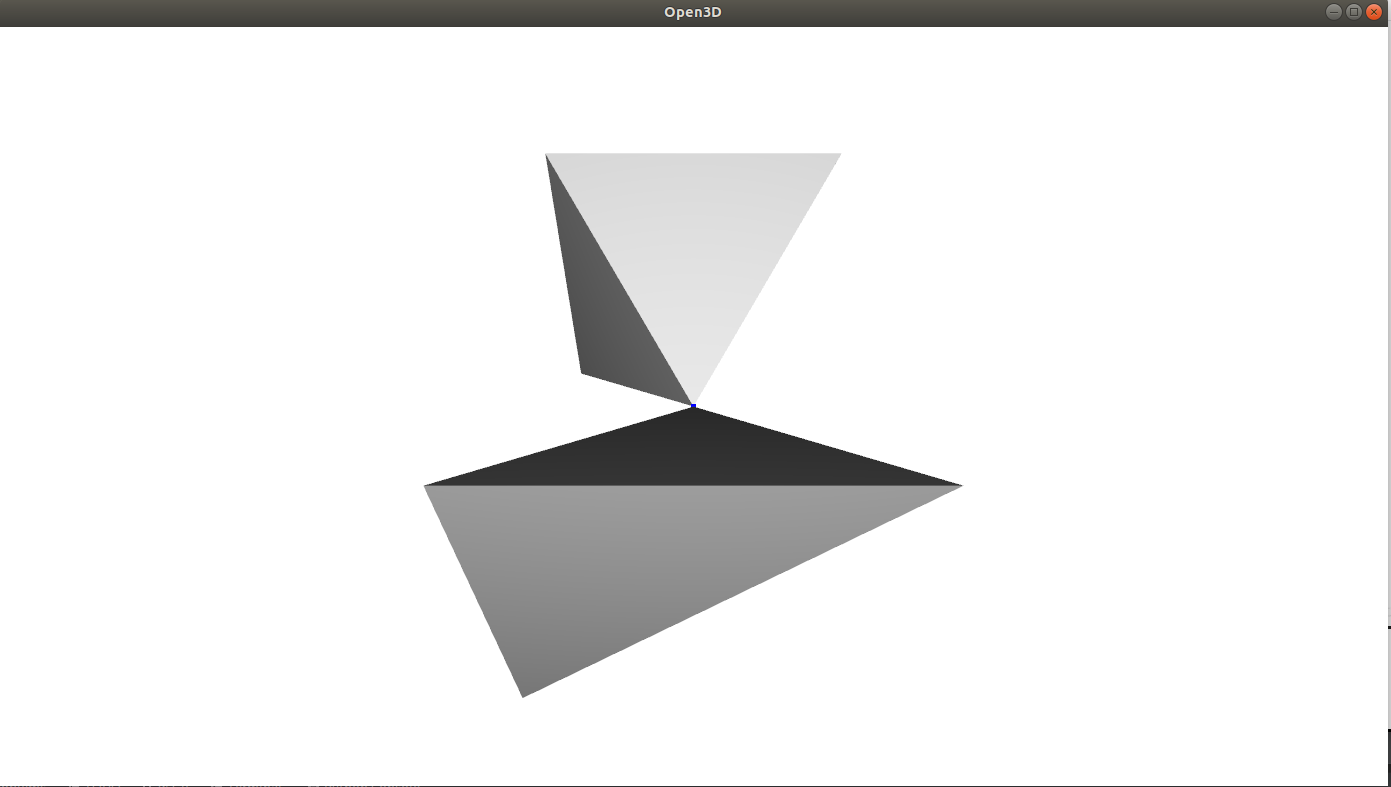The height and width of the screenshot is (787, 1391).
Task: Maximize the Open3D window
Action: coord(1354,12)
